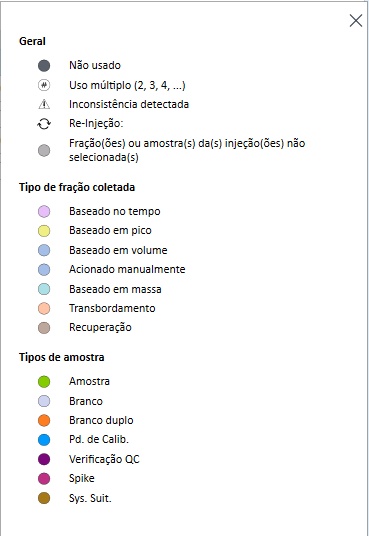Screen dimensions: 369x536
Task: Click the Tipo de fração coletada heading
Action: click(x=77, y=187)
